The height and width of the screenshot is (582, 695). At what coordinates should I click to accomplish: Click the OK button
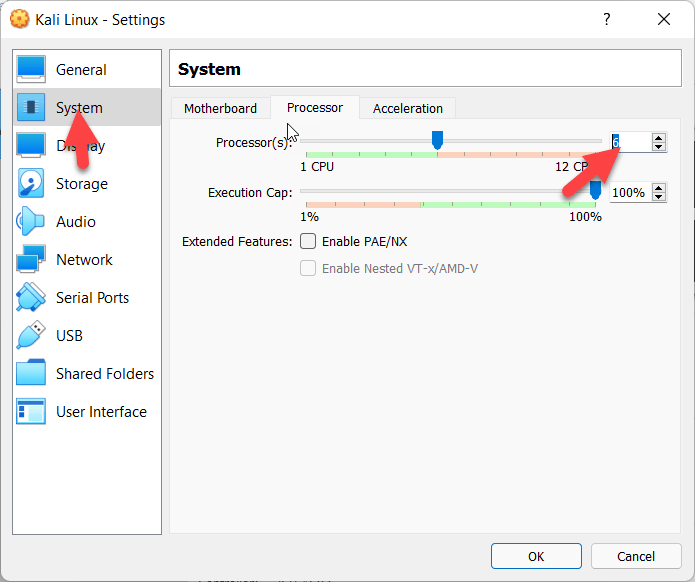click(536, 556)
